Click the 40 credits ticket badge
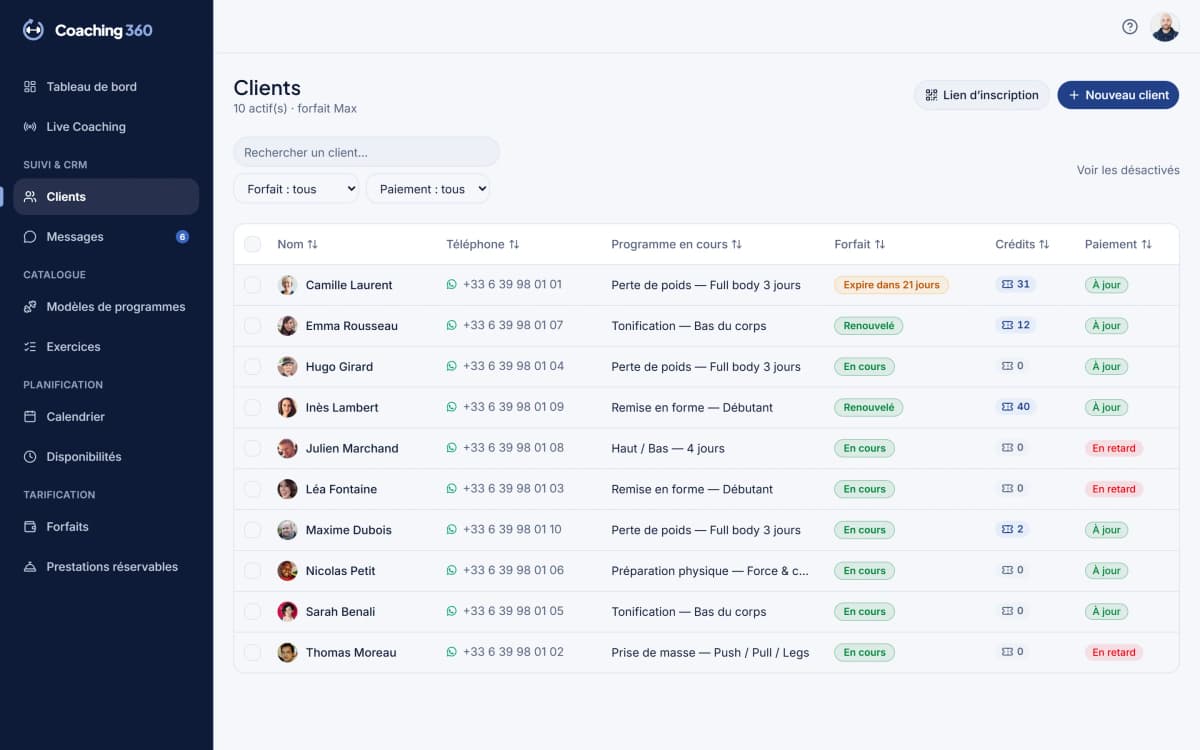1200x750 pixels. (1016, 407)
